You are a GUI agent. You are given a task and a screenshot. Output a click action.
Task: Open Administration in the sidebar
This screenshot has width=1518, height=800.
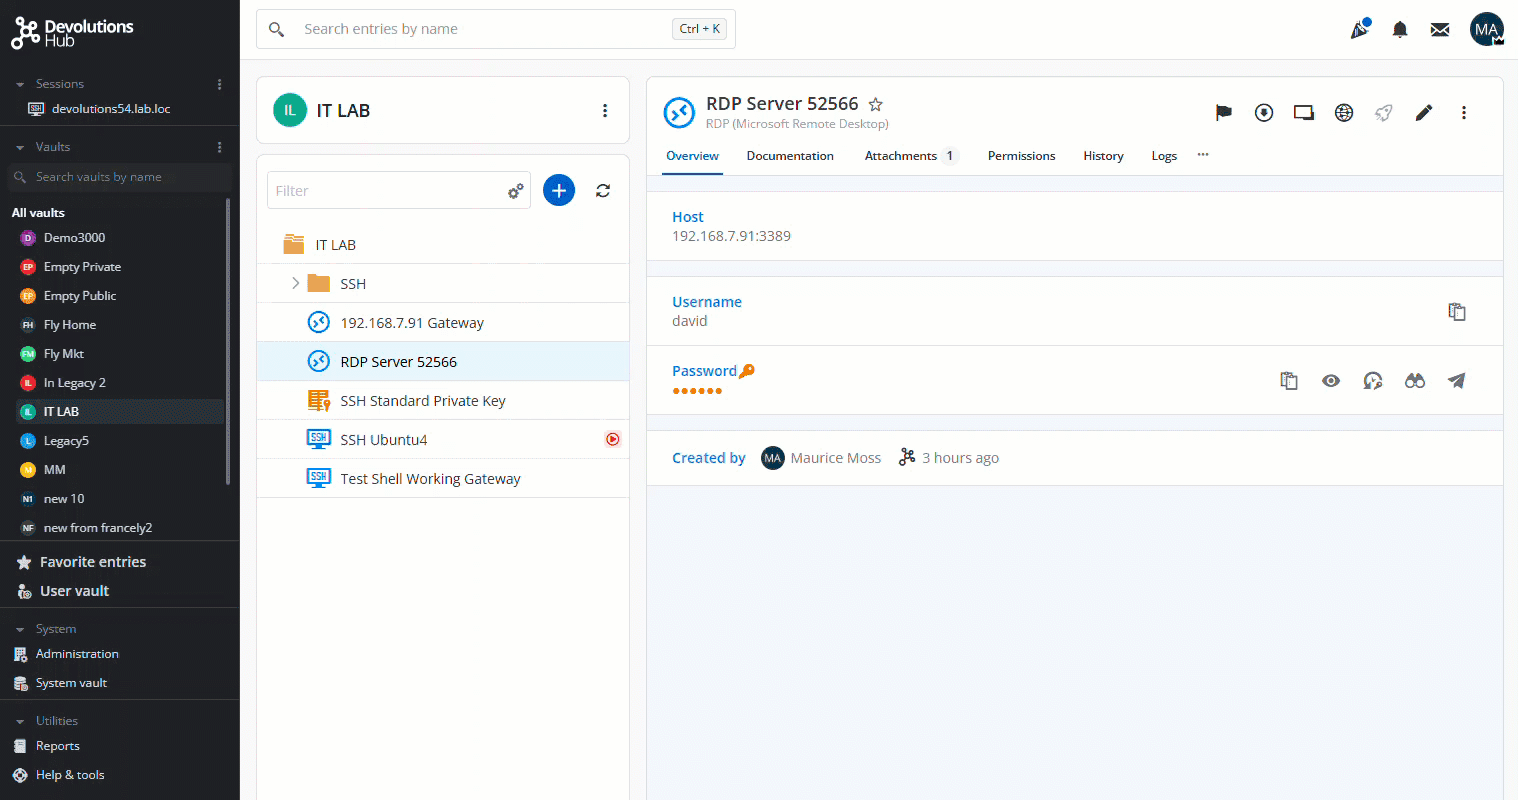click(x=77, y=654)
